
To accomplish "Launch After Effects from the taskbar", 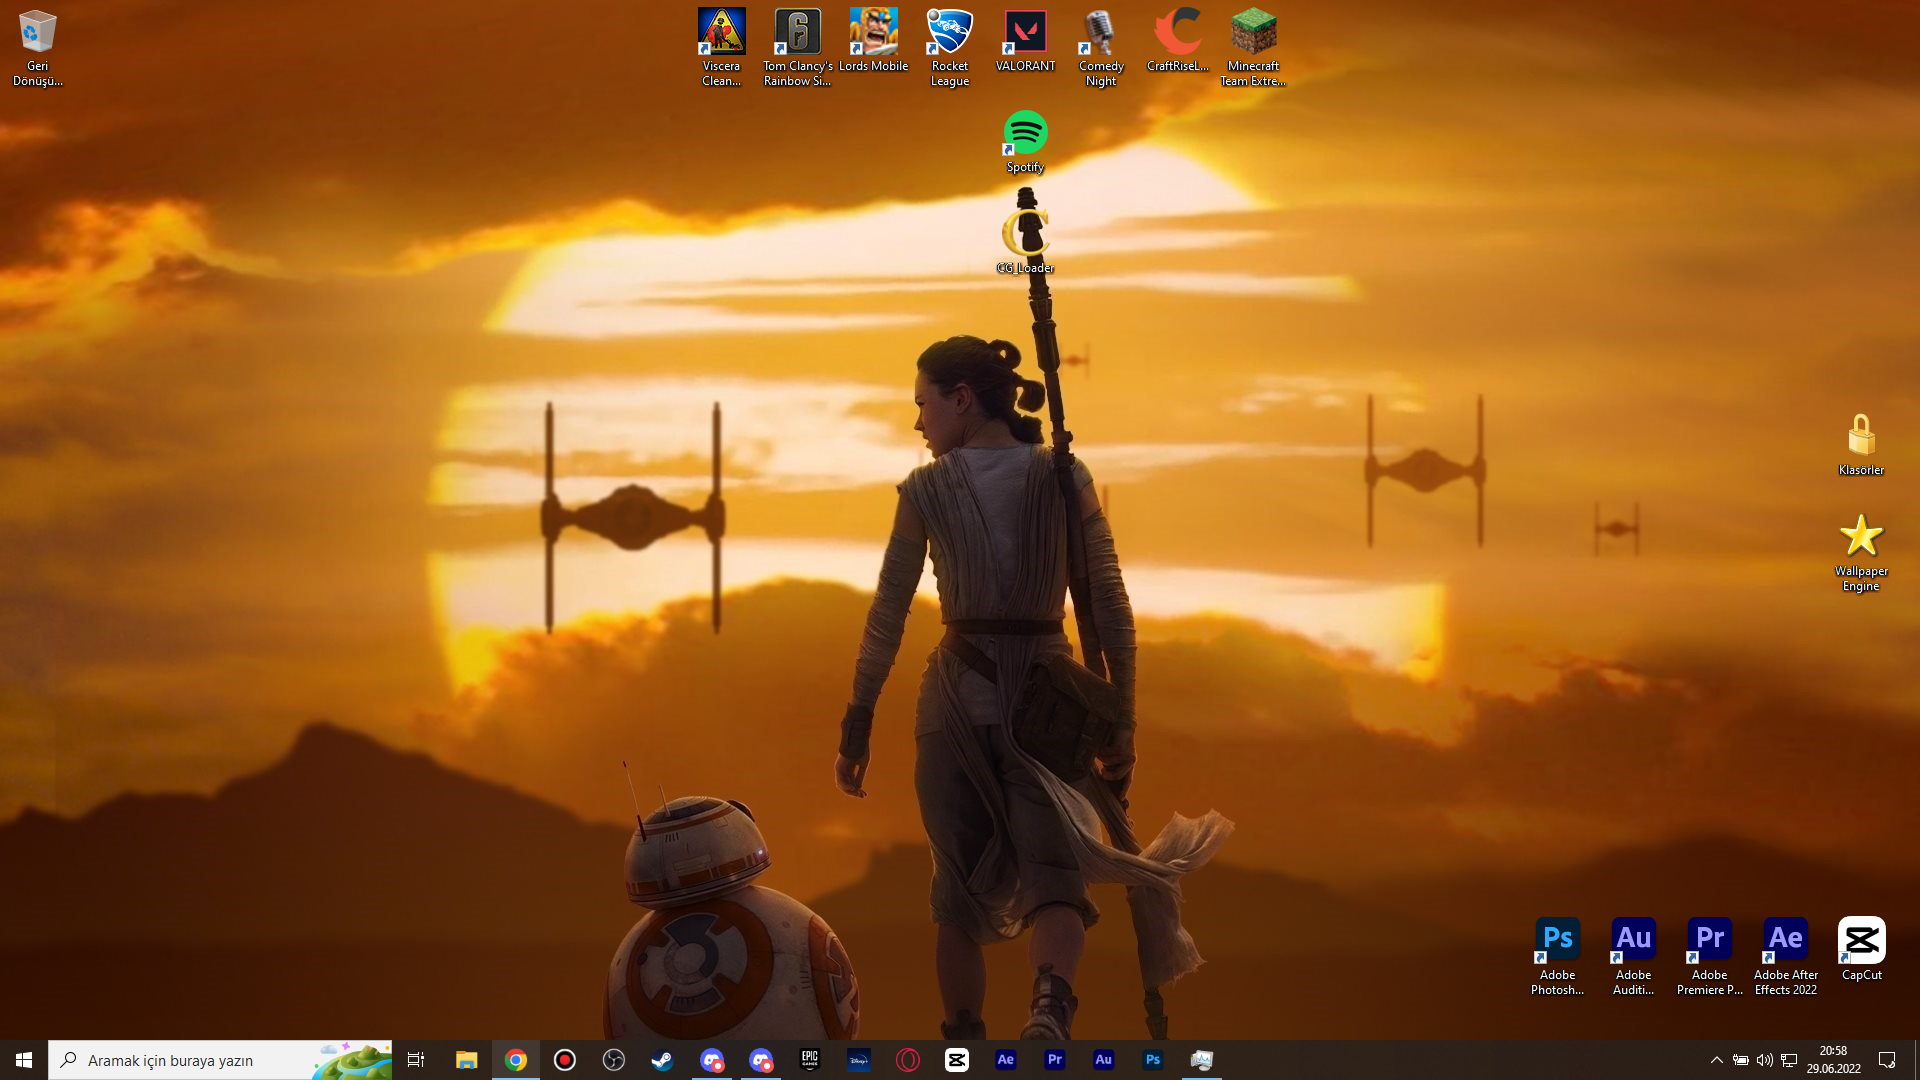I will pos(1006,1060).
